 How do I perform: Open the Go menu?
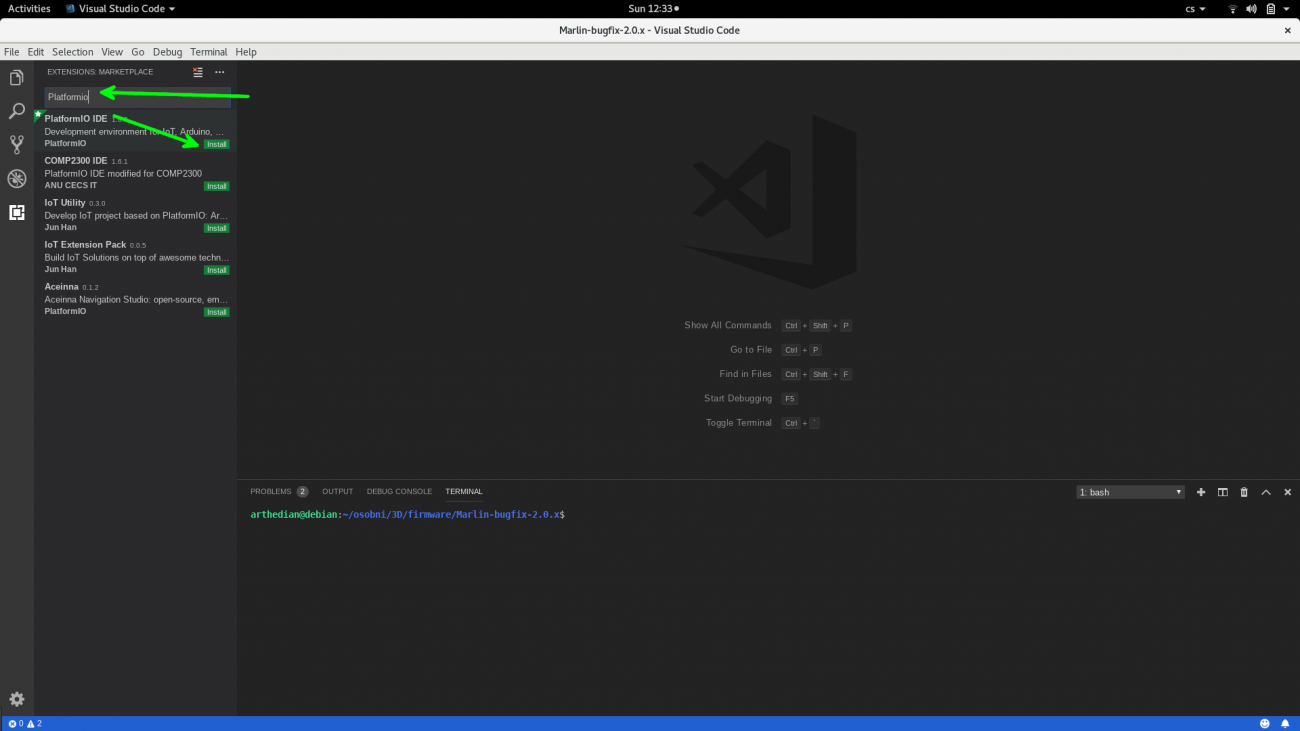click(138, 52)
